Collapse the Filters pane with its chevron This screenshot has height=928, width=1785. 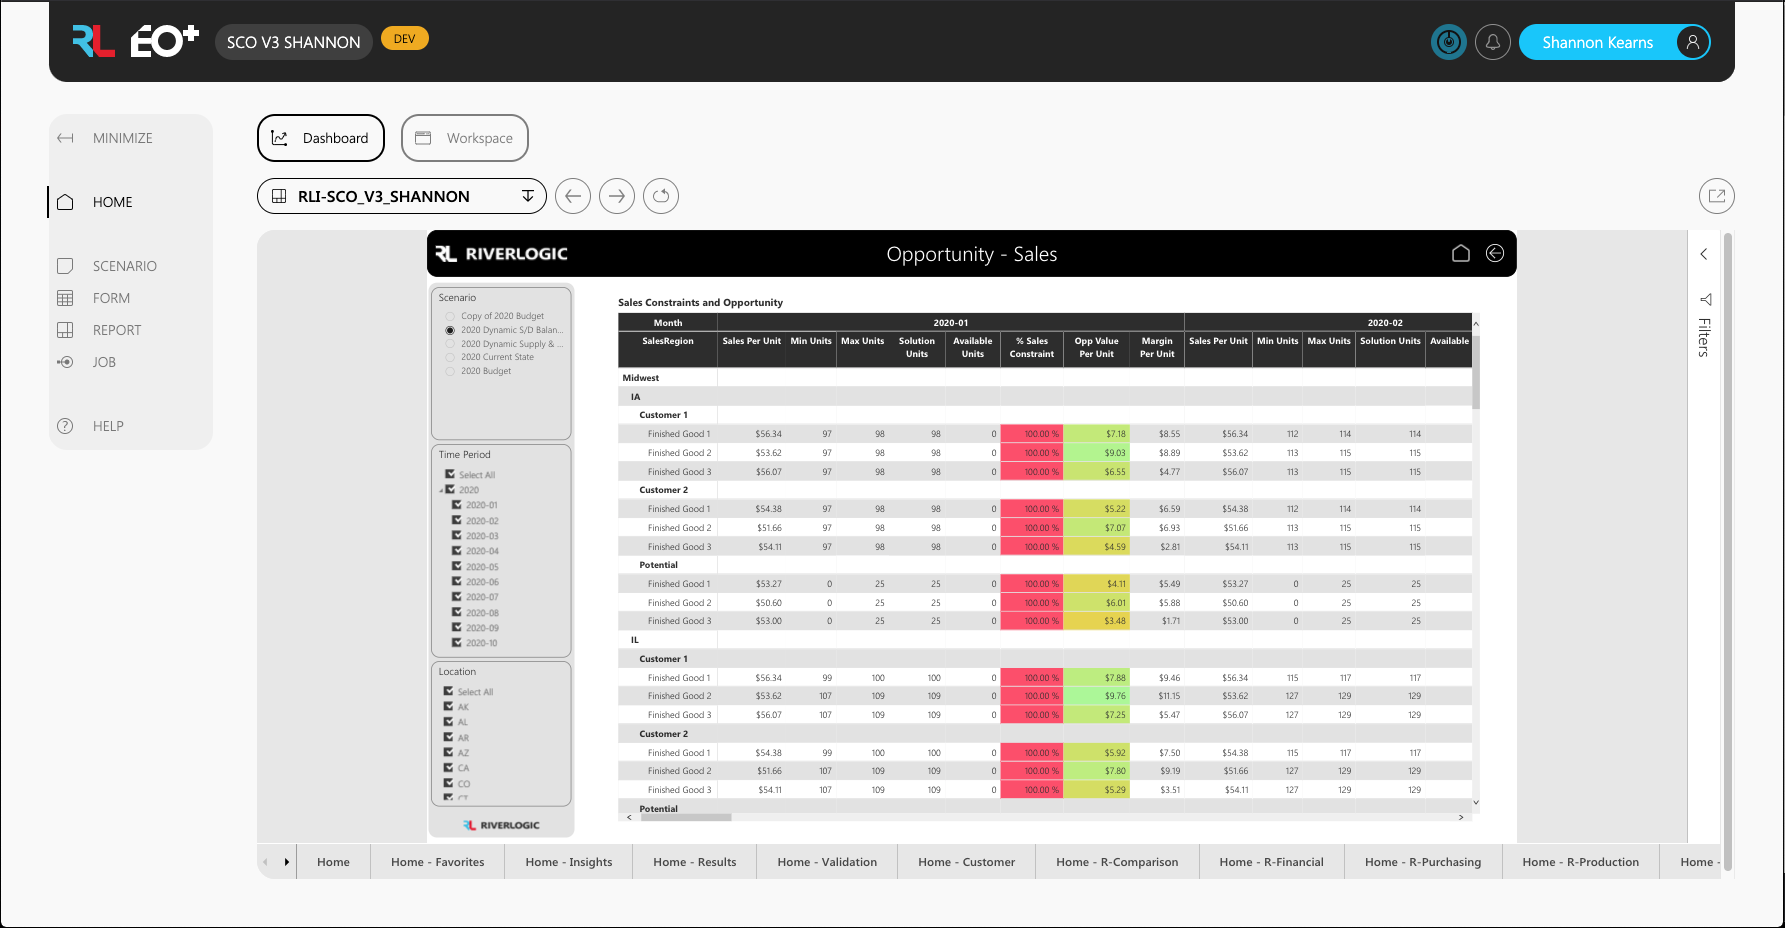pyautogui.click(x=1704, y=254)
